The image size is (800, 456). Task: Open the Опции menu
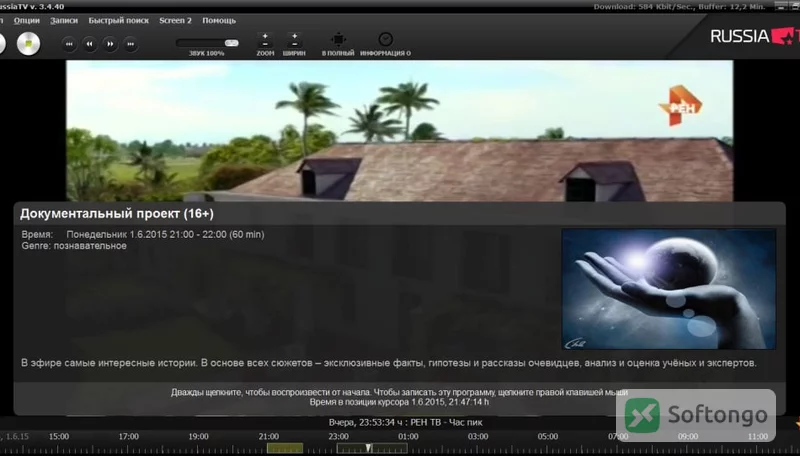(27, 20)
